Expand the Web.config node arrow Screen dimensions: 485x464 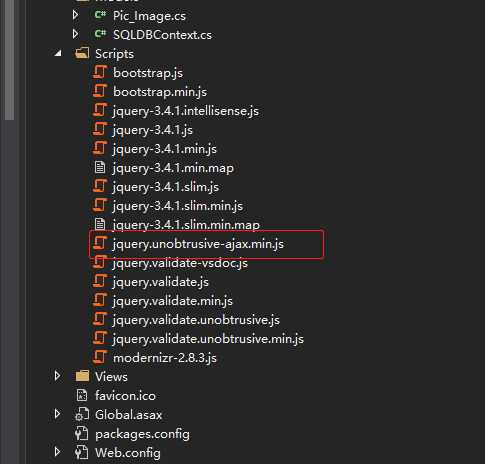(x=57, y=452)
